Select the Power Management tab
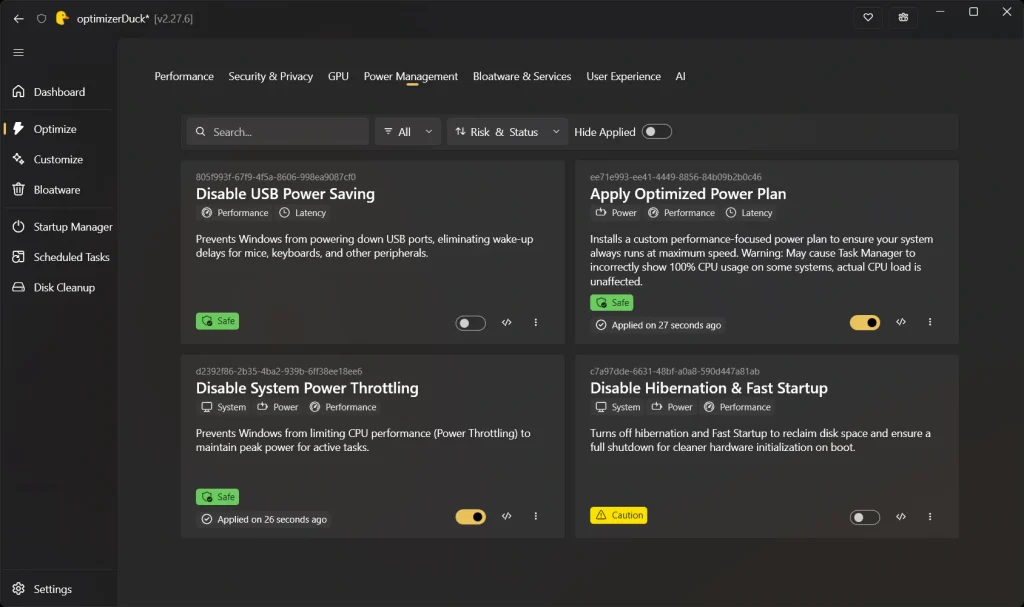This screenshot has width=1024, height=607. 410,76
